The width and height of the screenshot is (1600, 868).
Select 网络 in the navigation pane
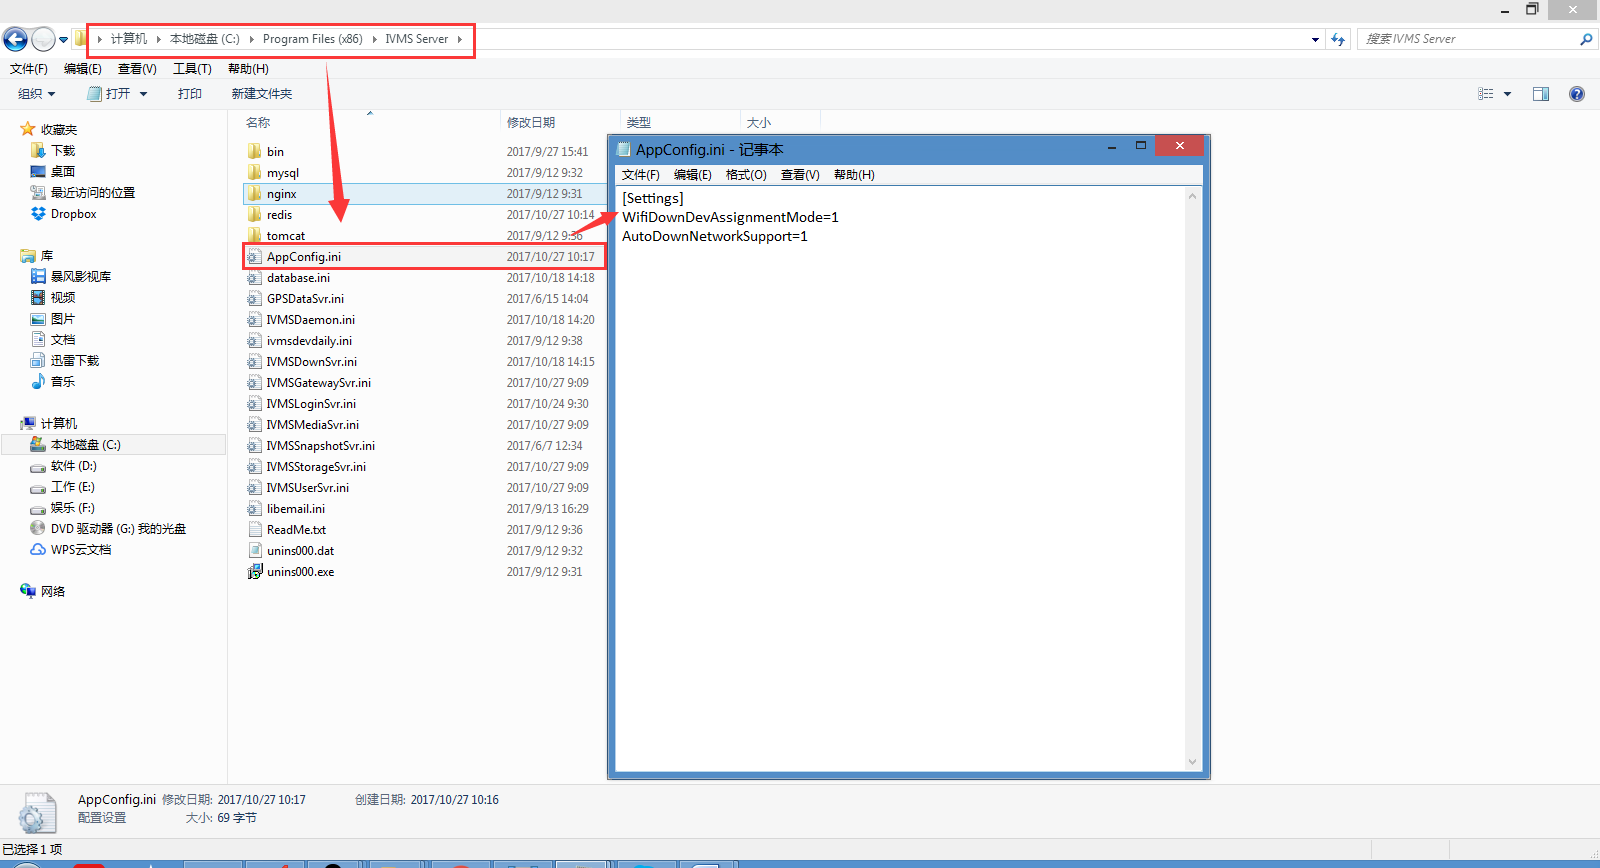pyautogui.click(x=52, y=592)
